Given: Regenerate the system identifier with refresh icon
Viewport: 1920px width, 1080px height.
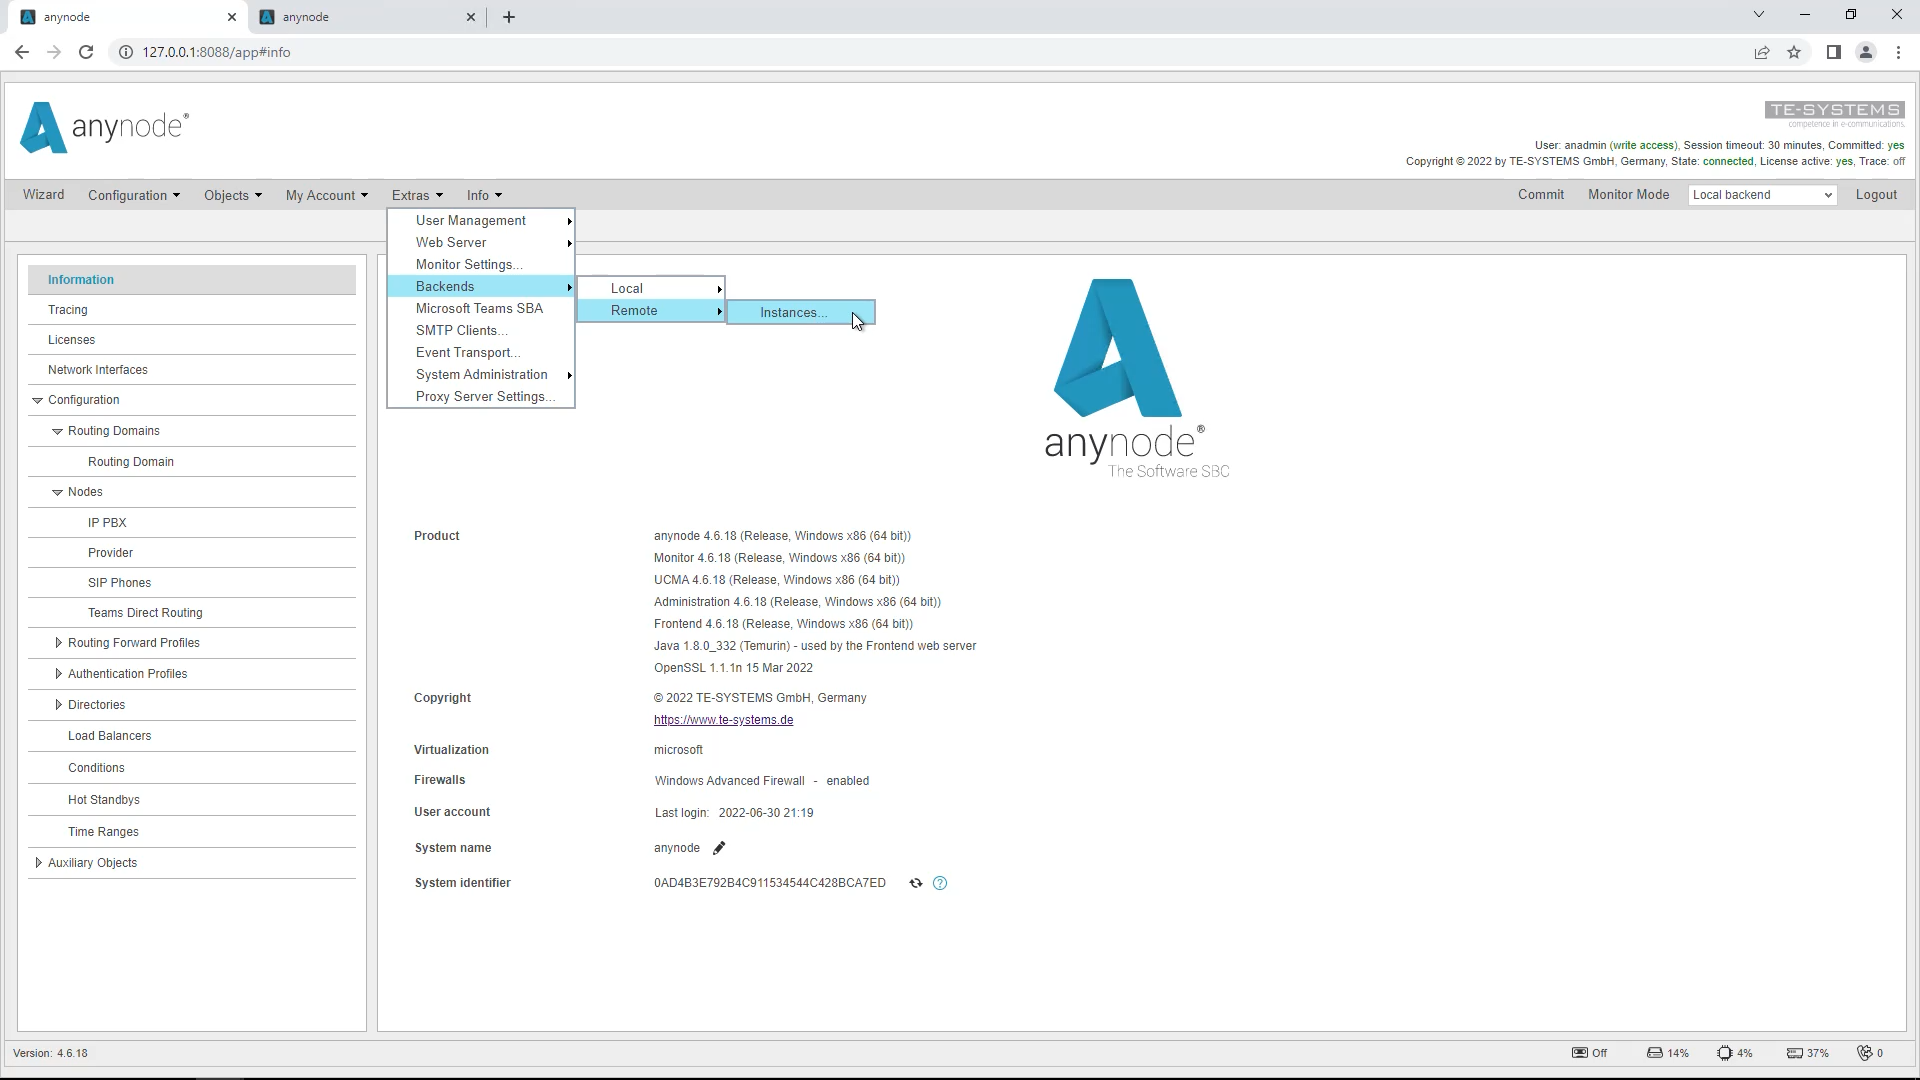Looking at the screenshot, I should coord(915,883).
